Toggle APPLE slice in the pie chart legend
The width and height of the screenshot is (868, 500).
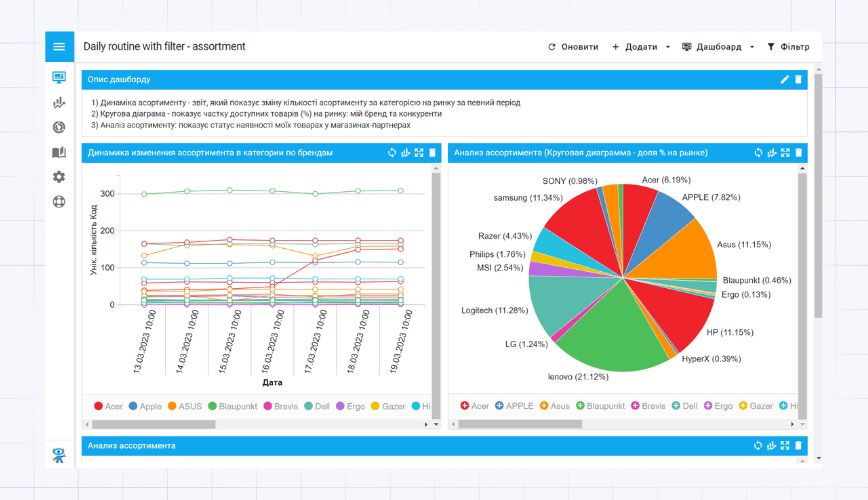point(512,406)
